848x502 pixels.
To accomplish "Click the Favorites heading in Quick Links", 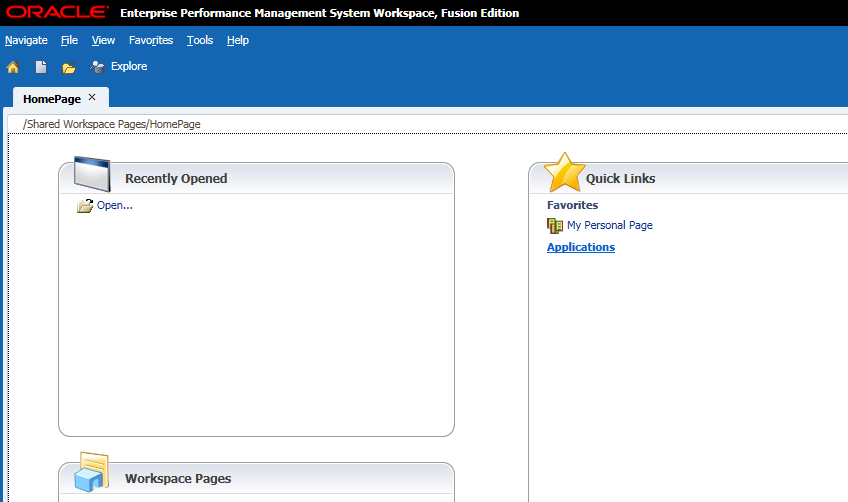I will (x=572, y=205).
